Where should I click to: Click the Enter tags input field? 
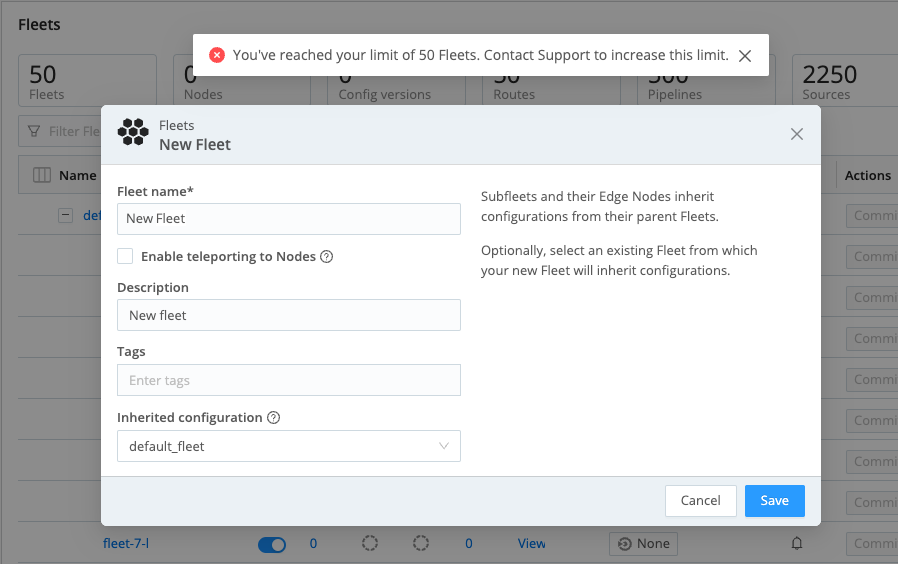tap(288, 380)
